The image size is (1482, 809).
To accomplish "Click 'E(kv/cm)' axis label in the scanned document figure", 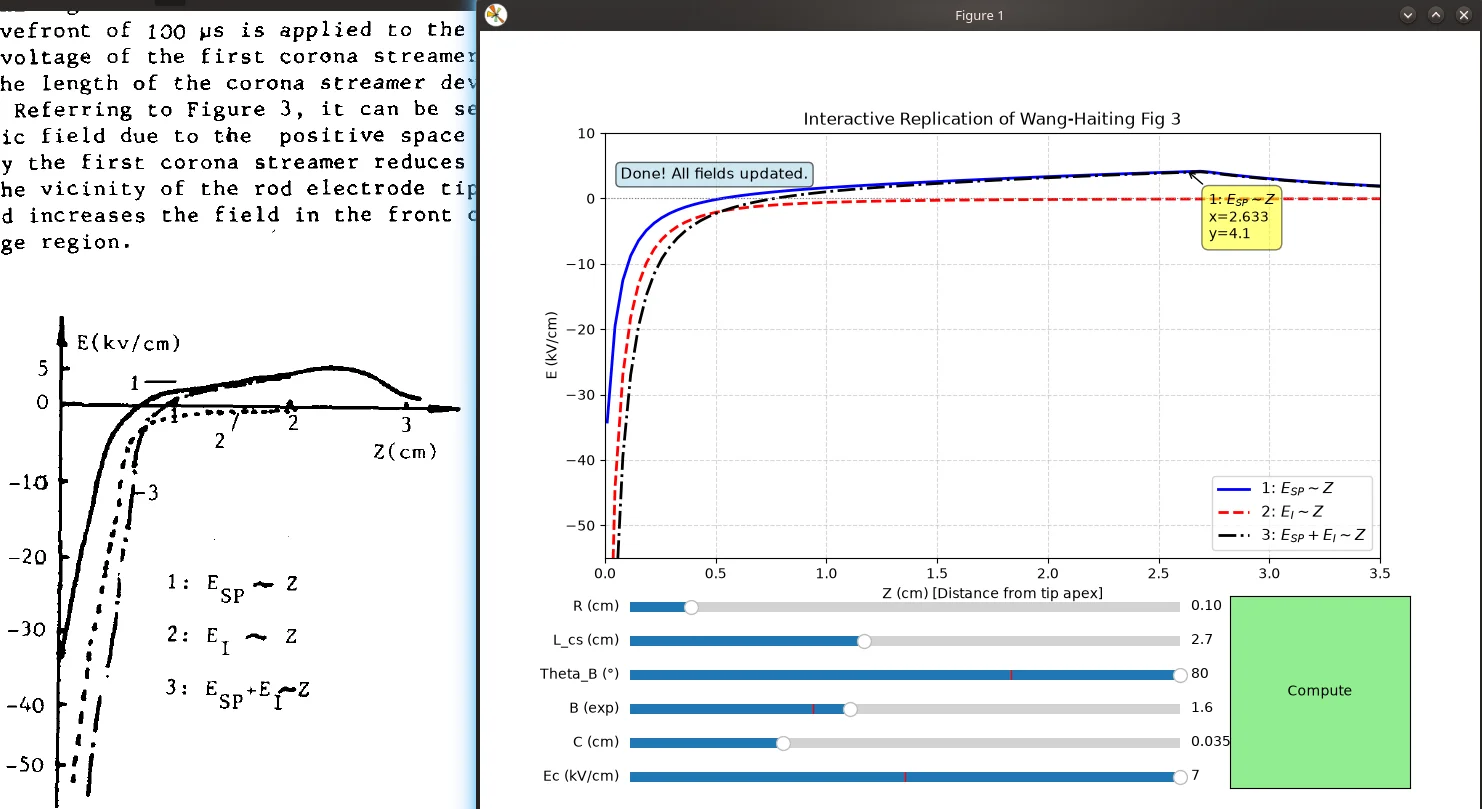I will (x=128, y=344).
